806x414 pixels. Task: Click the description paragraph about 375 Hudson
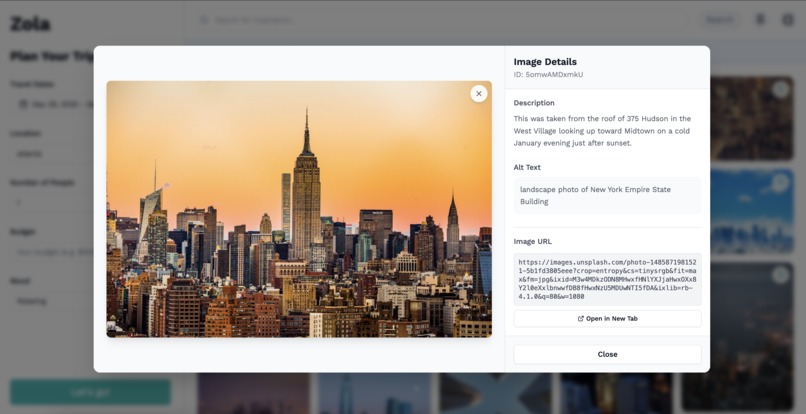pyautogui.click(x=602, y=131)
